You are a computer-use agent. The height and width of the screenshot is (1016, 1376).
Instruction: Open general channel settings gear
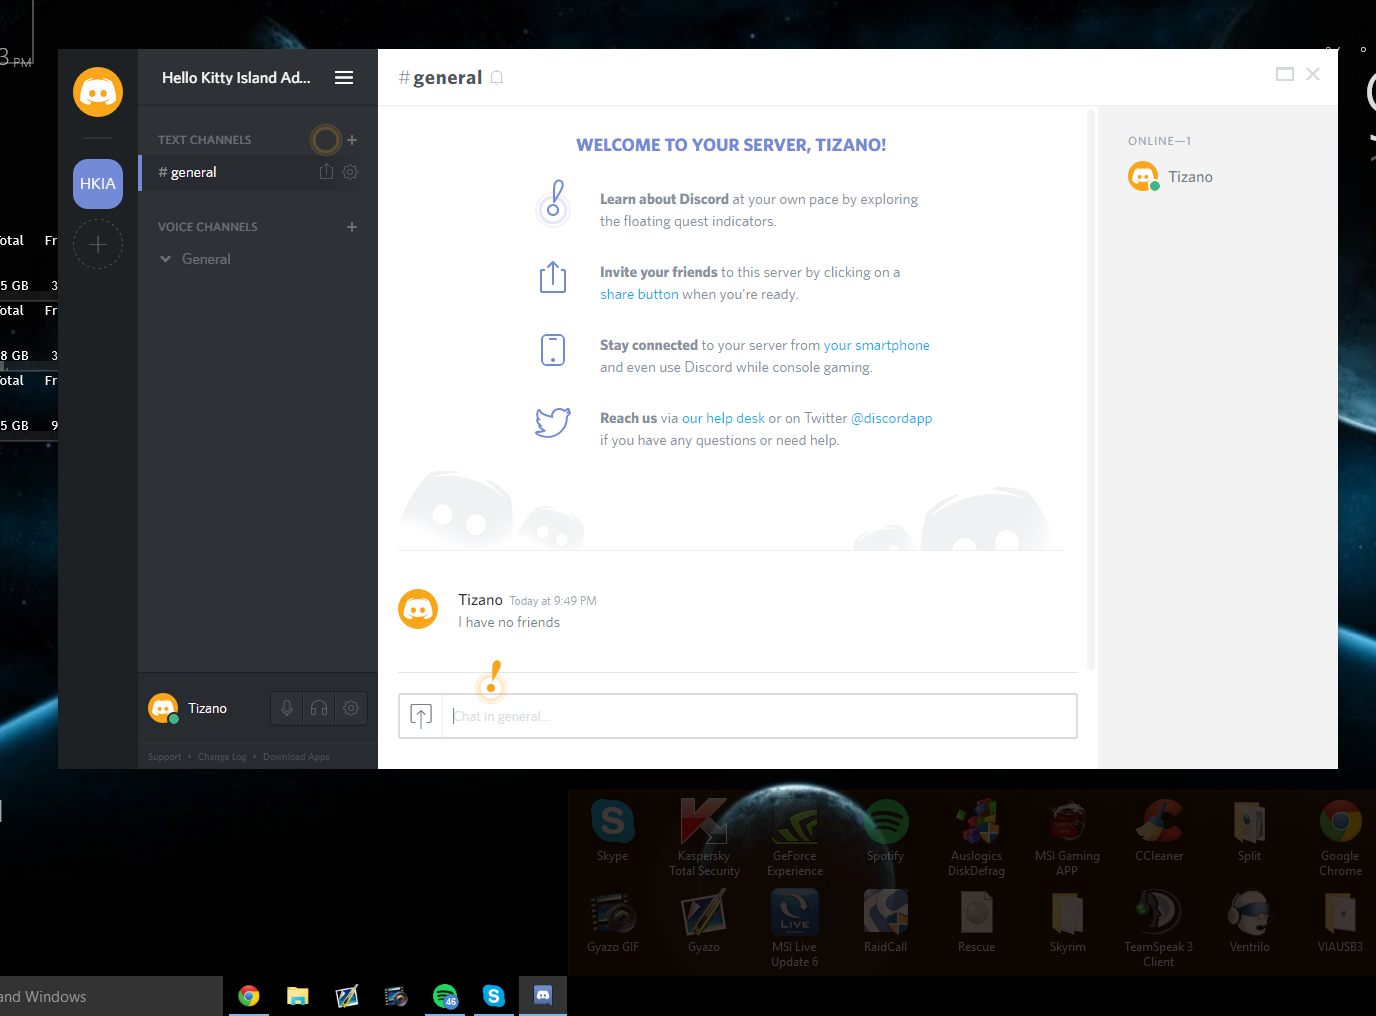coord(350,172)
